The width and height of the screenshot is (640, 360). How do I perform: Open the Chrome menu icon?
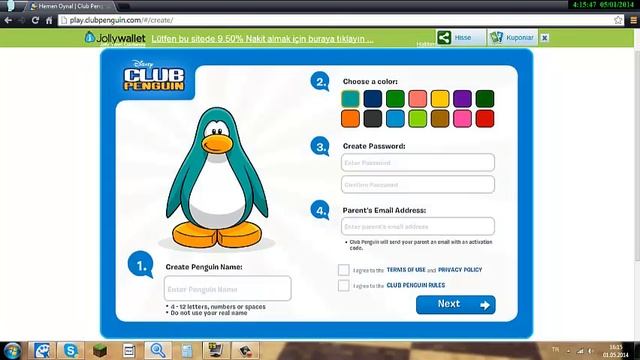click(x=633, y=20)
